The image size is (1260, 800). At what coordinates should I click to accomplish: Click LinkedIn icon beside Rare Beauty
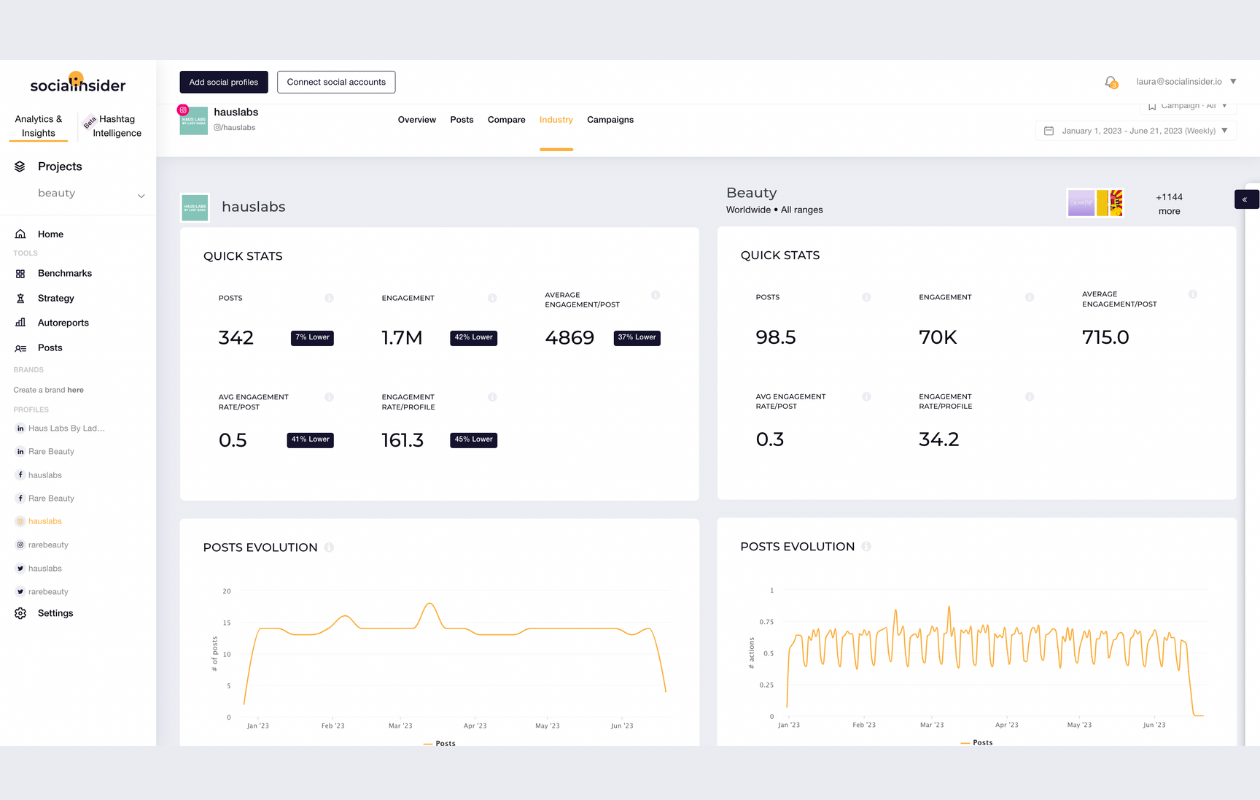coord(20,452)
